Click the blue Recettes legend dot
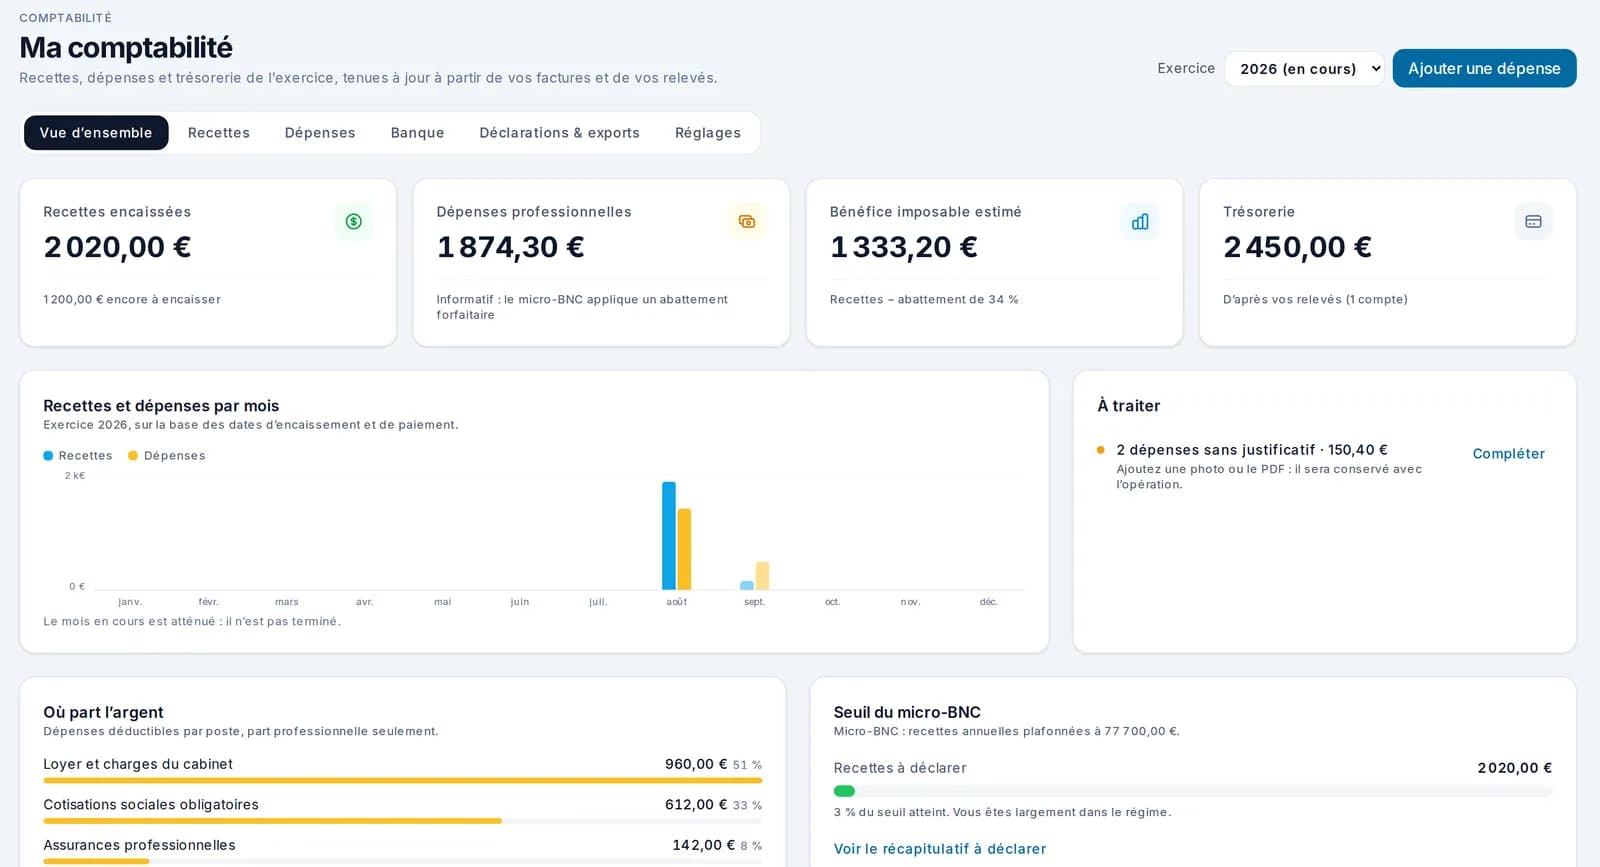Image resolution: width=1600 pixels, height=867 pixels. click(48, 456)
